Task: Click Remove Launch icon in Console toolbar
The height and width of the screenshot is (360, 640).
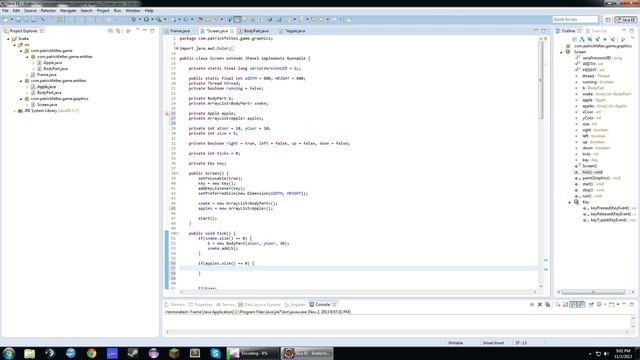Action: coord(540,304)
